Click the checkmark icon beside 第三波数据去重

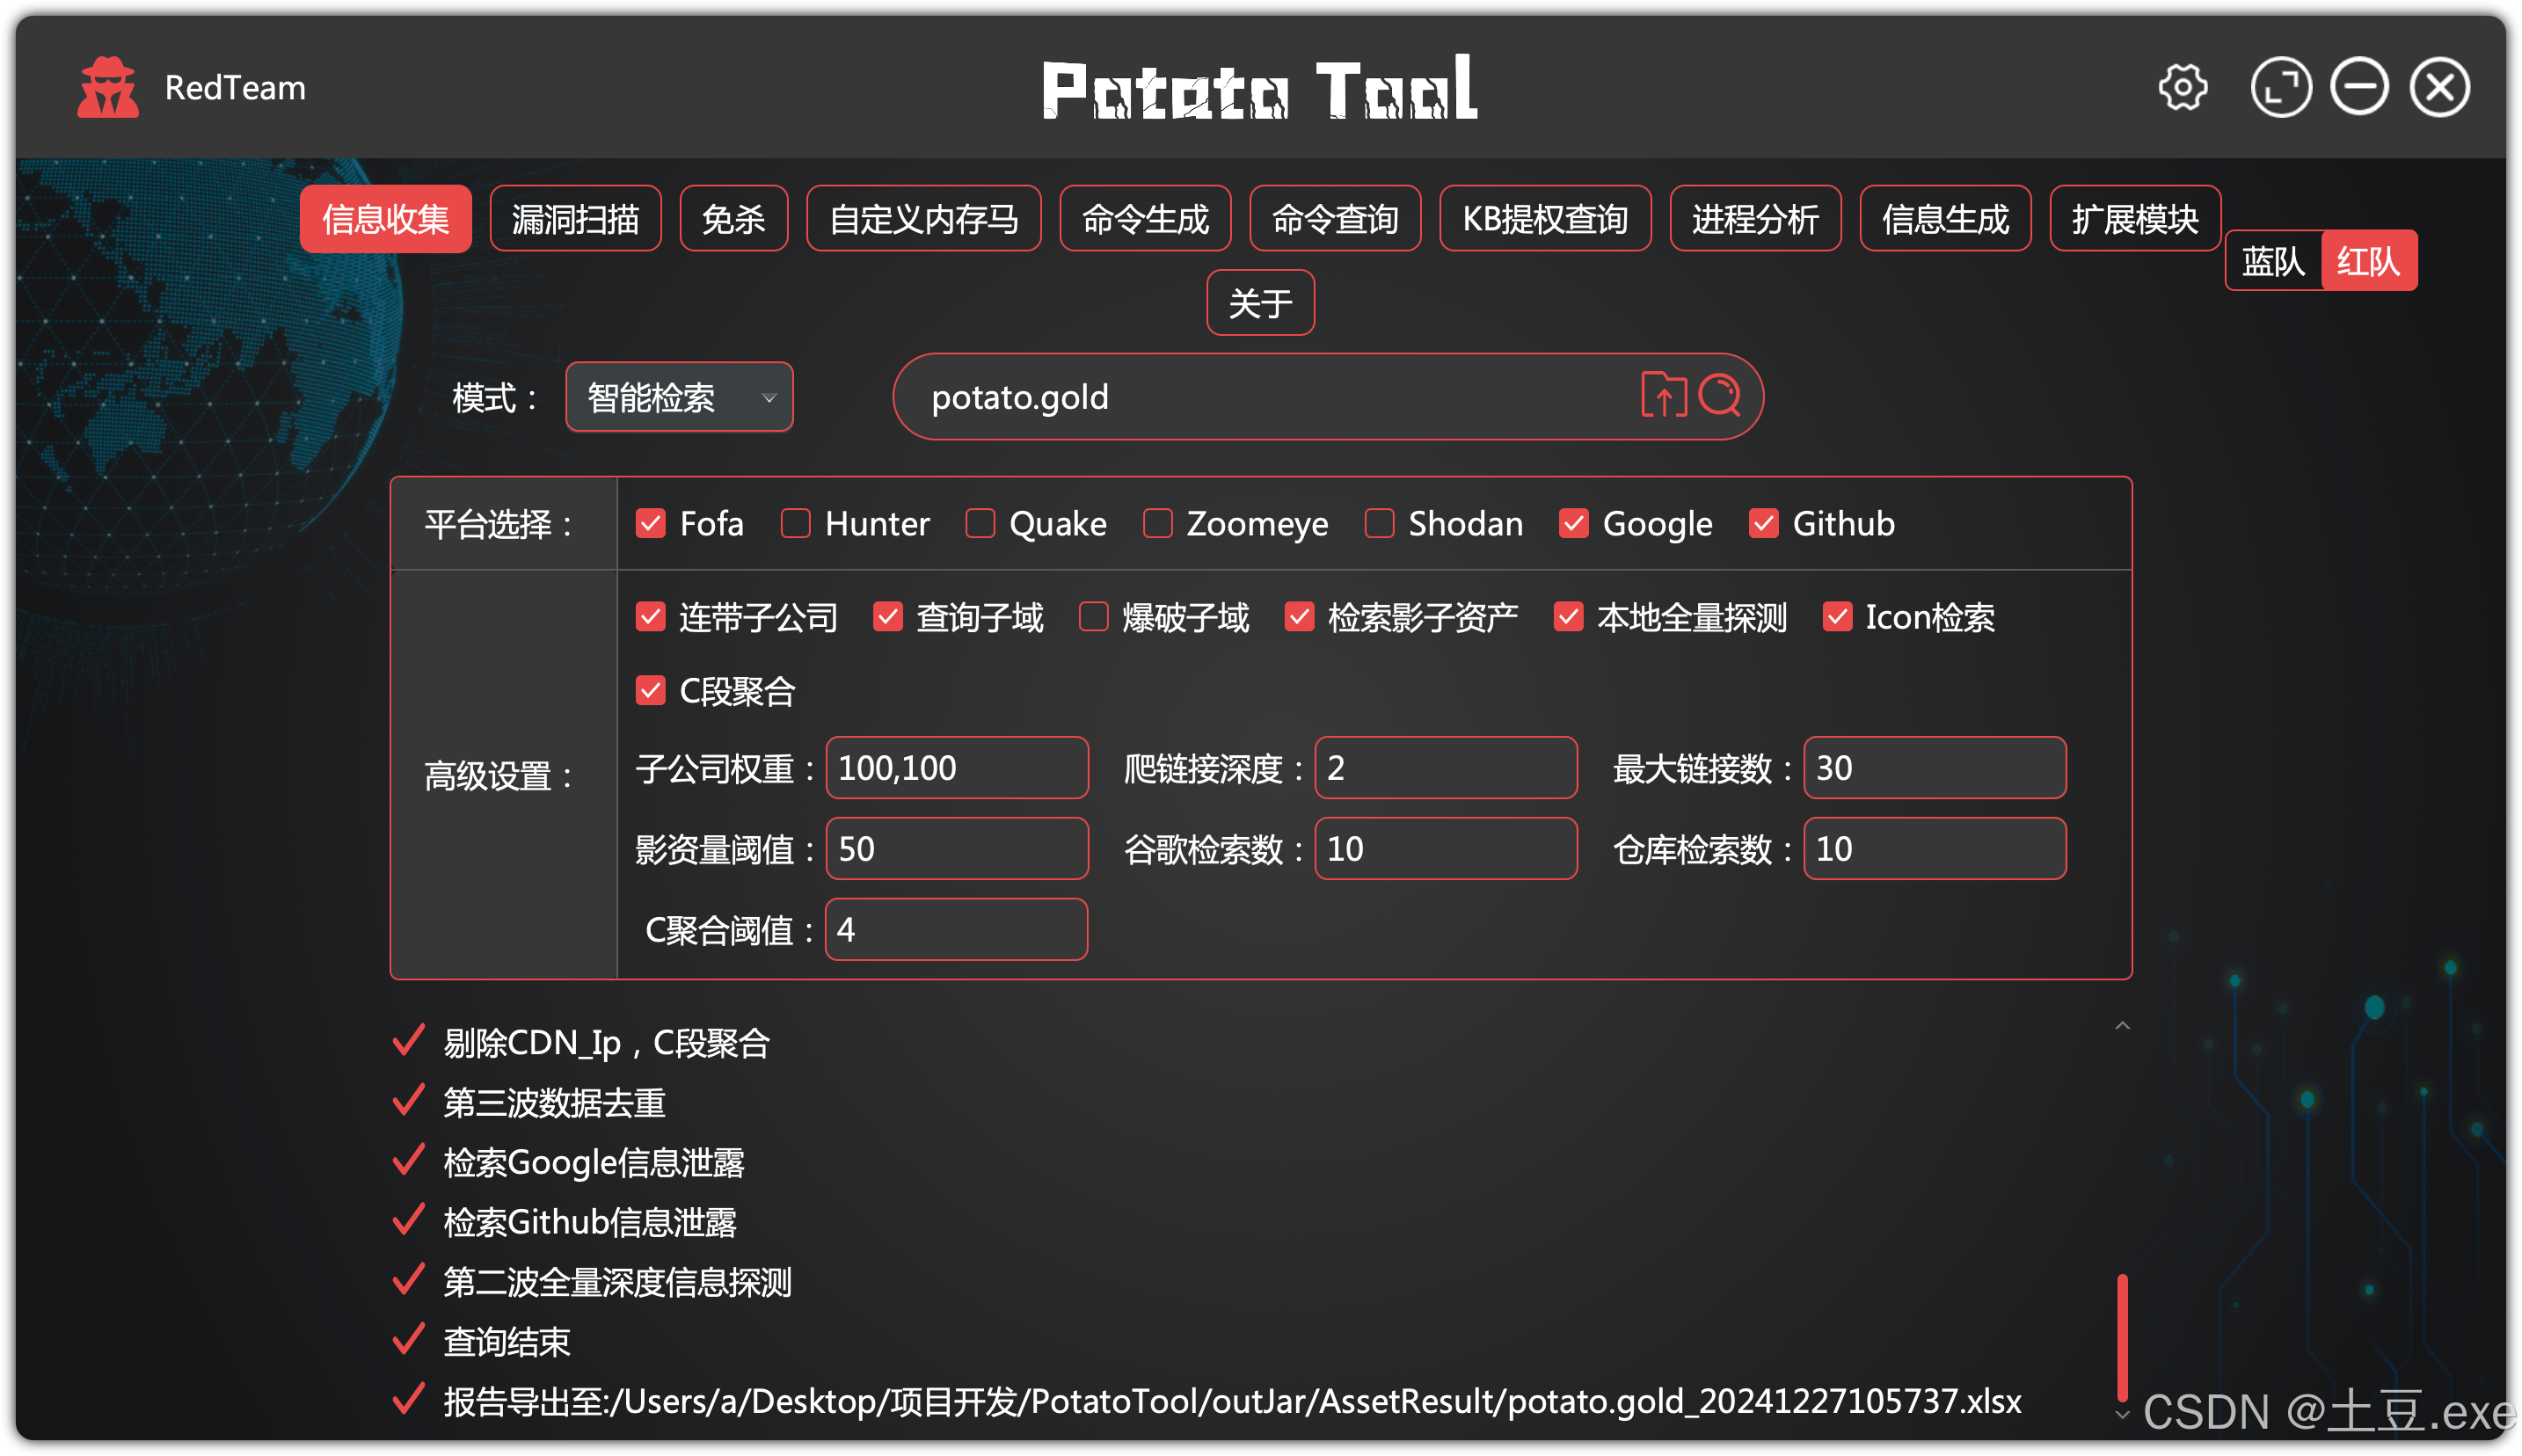(409, 1101)
